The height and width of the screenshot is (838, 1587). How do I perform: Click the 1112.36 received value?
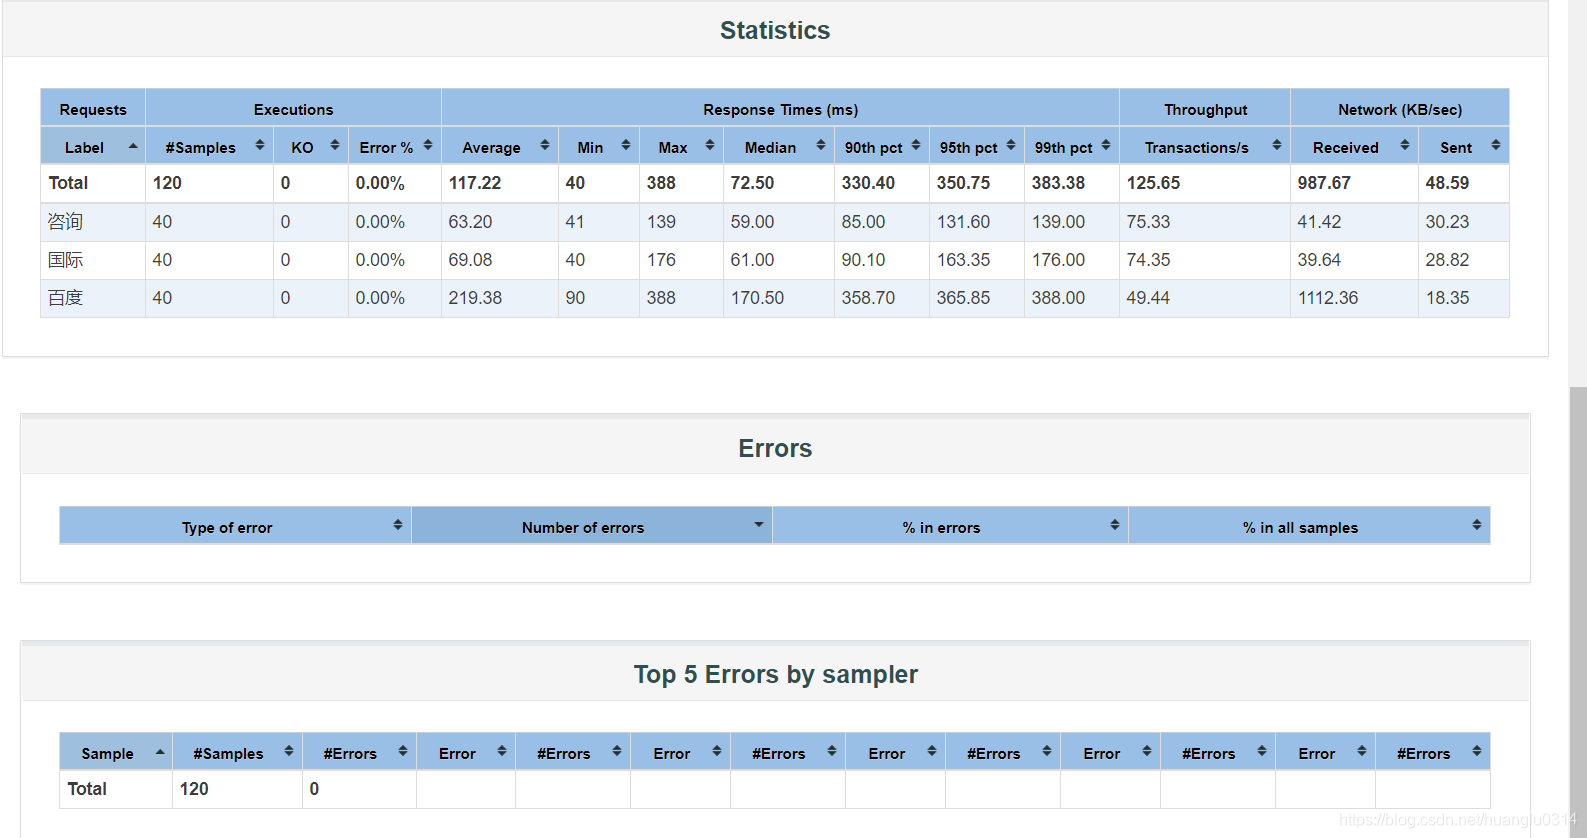click(1328, 298)
